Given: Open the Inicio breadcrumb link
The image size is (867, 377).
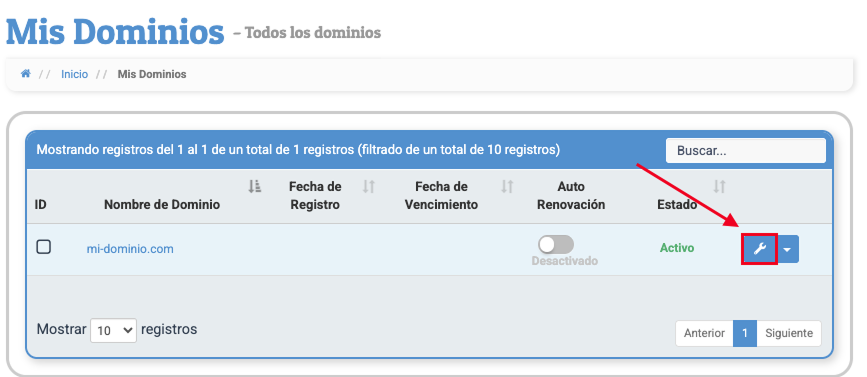Looking at the screenshot, I should [x=74, y=74].
